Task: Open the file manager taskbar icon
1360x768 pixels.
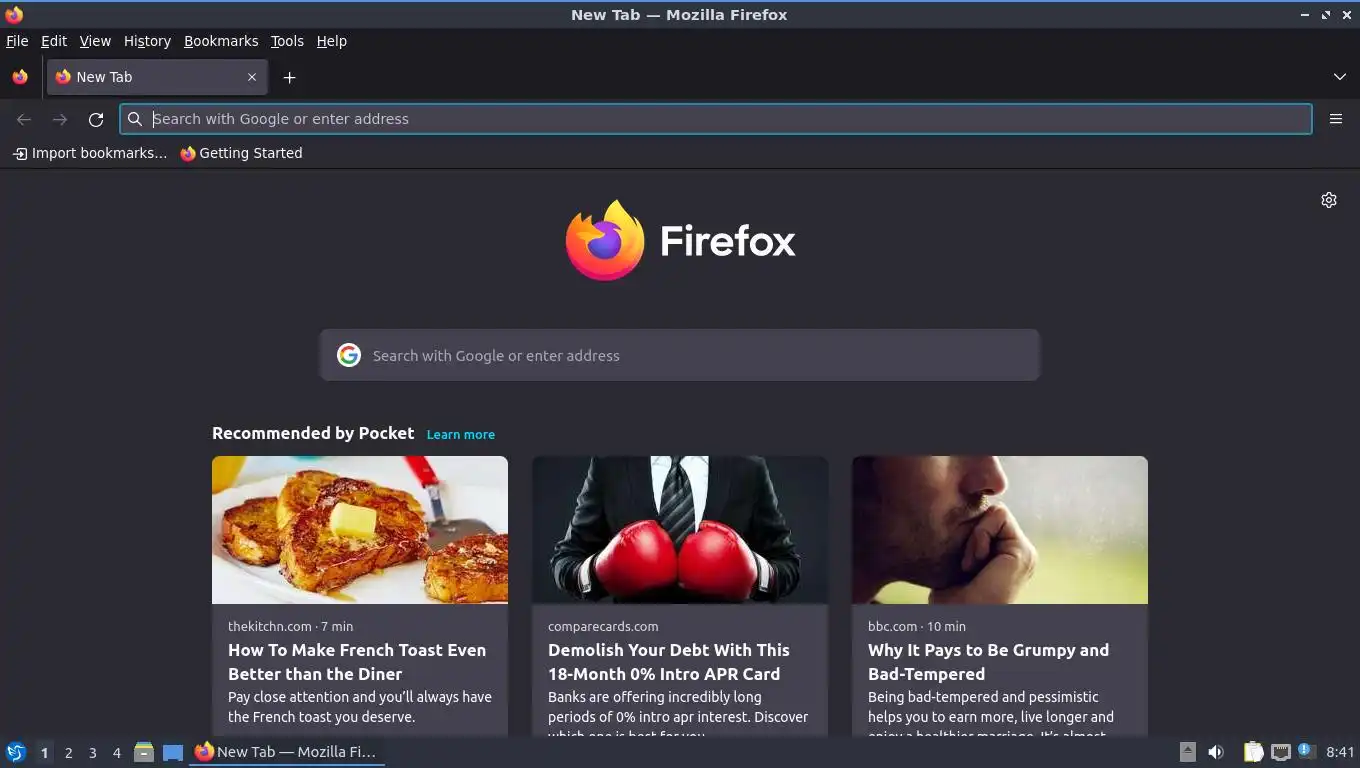Action: click(144, 752)
